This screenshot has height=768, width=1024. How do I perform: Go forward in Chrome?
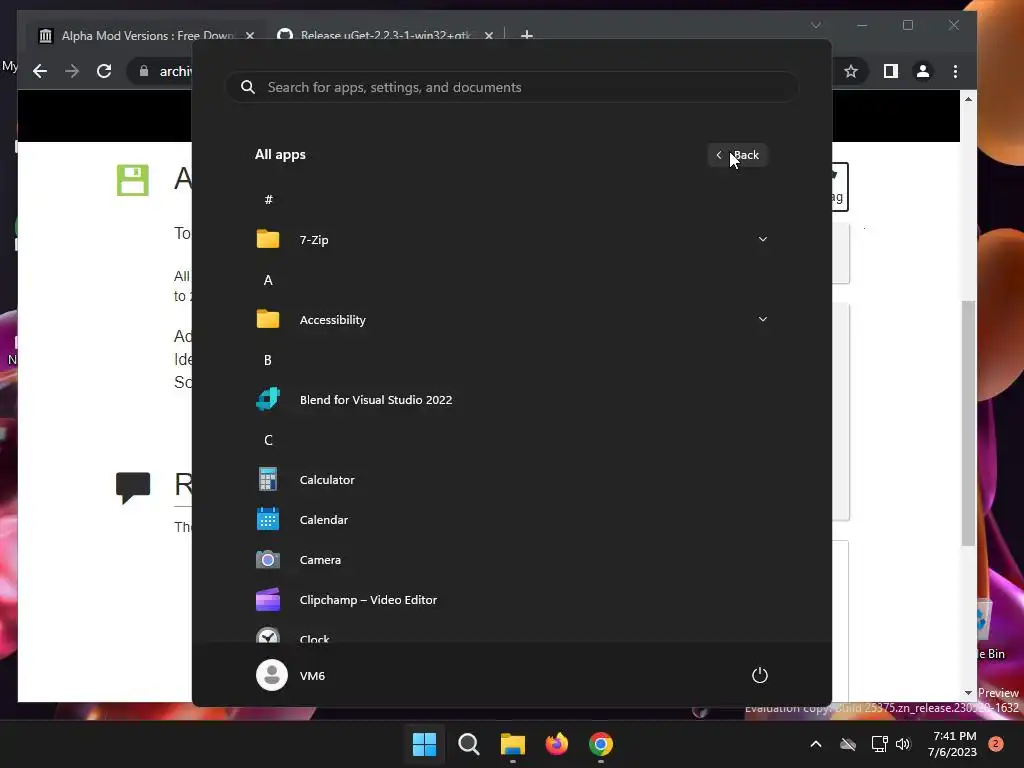pyautogui.click(x=72, y=71)
